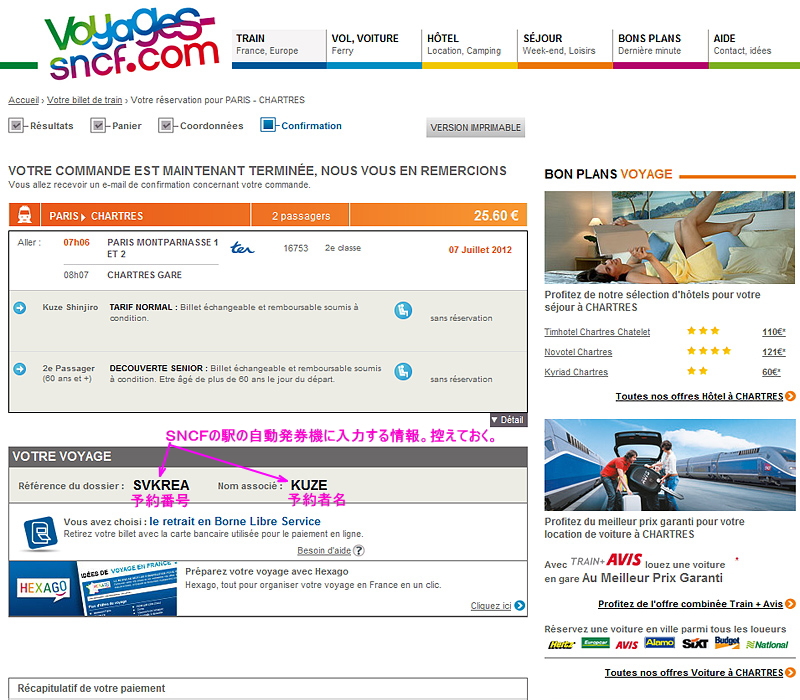Click the SVKREA booking reference
The height and width of the screenshot is (700, 800).
click(161, 485)
